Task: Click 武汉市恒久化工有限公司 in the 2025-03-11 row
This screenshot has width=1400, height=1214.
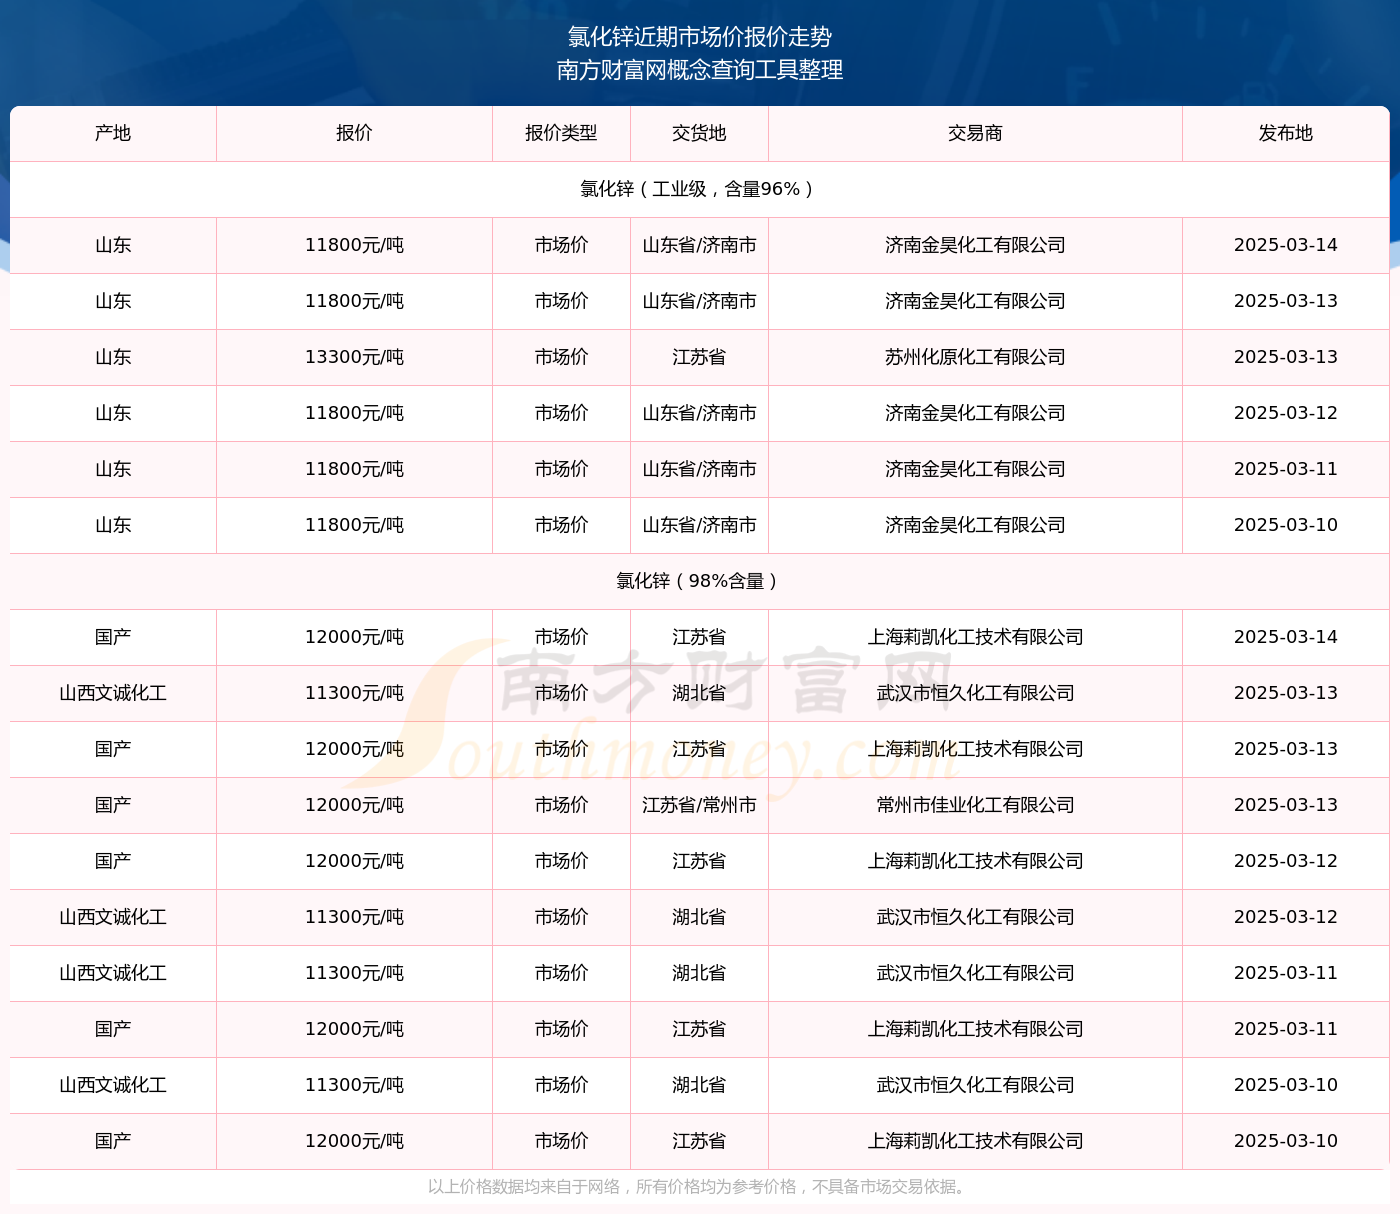Action: tap(975, 974)
